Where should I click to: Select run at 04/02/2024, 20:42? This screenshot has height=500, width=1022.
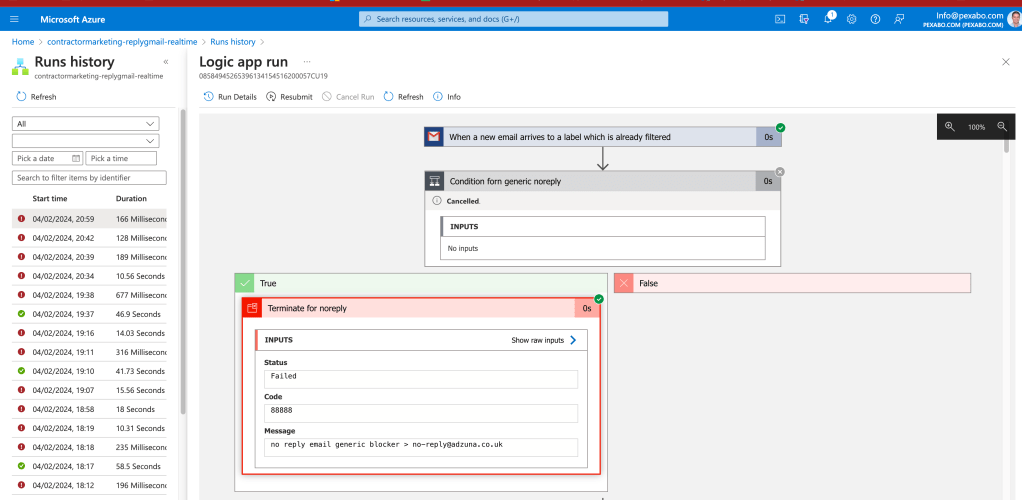[89, 238]
